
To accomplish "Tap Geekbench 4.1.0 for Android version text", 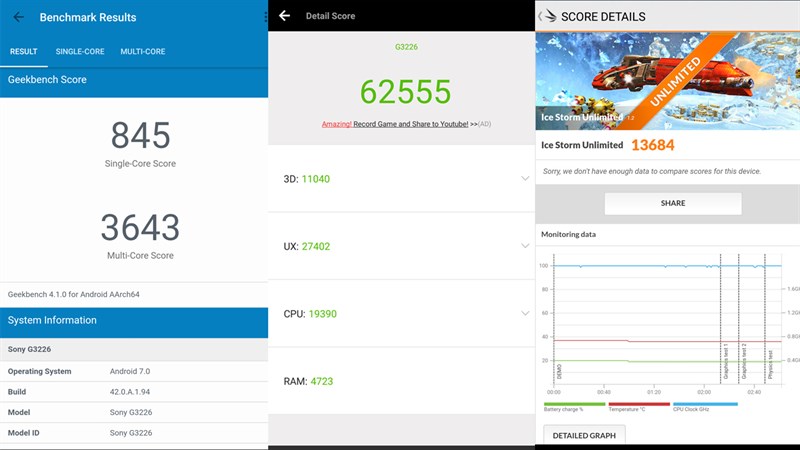I will pyautogui.click(x=73, y=294).
